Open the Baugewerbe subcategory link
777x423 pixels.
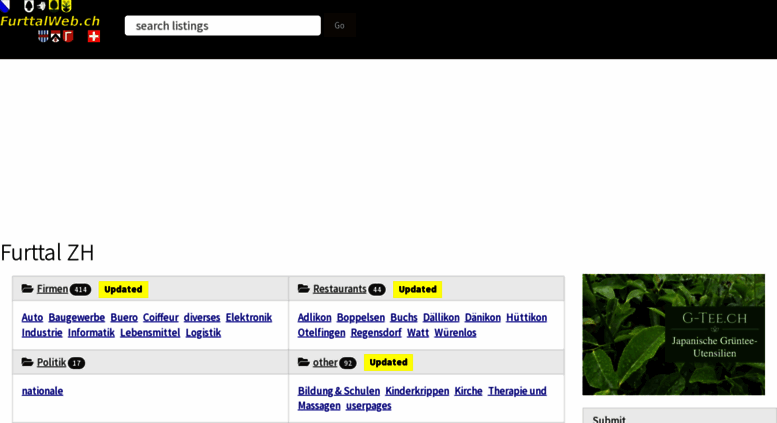[x=77, y=317]
